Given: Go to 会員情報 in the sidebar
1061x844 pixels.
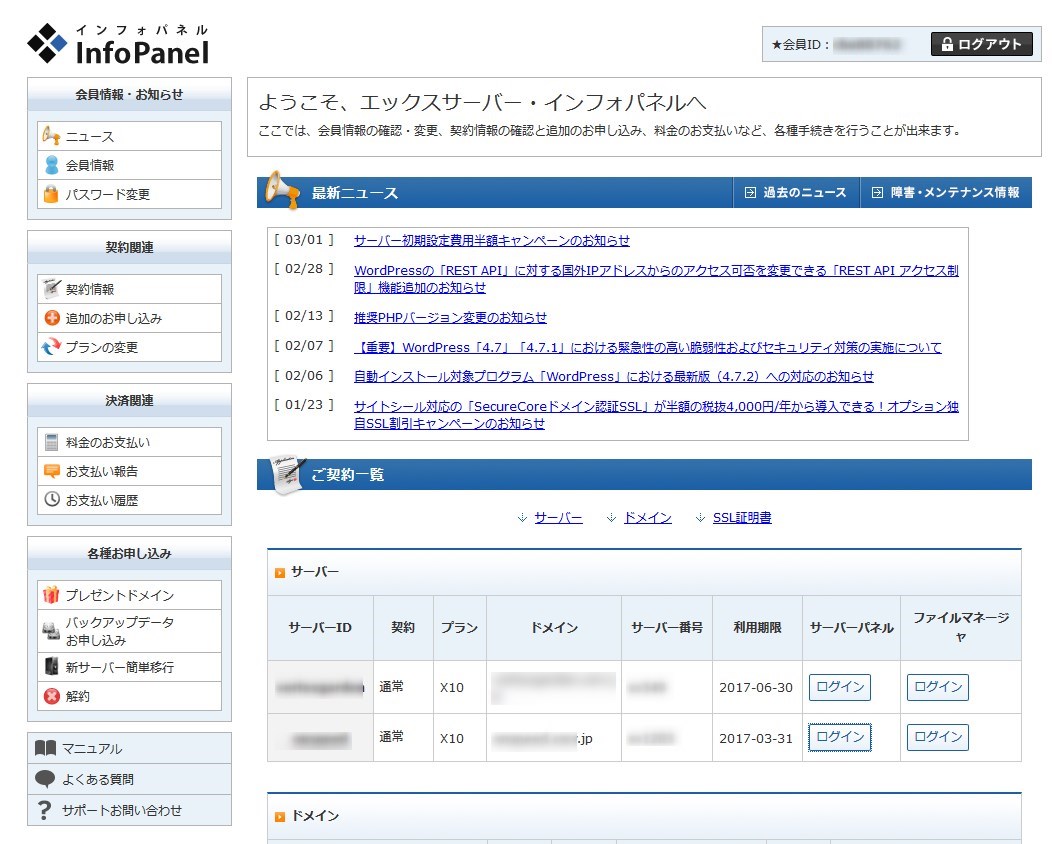Looking at the screenshot, I should tap(129, 165).
